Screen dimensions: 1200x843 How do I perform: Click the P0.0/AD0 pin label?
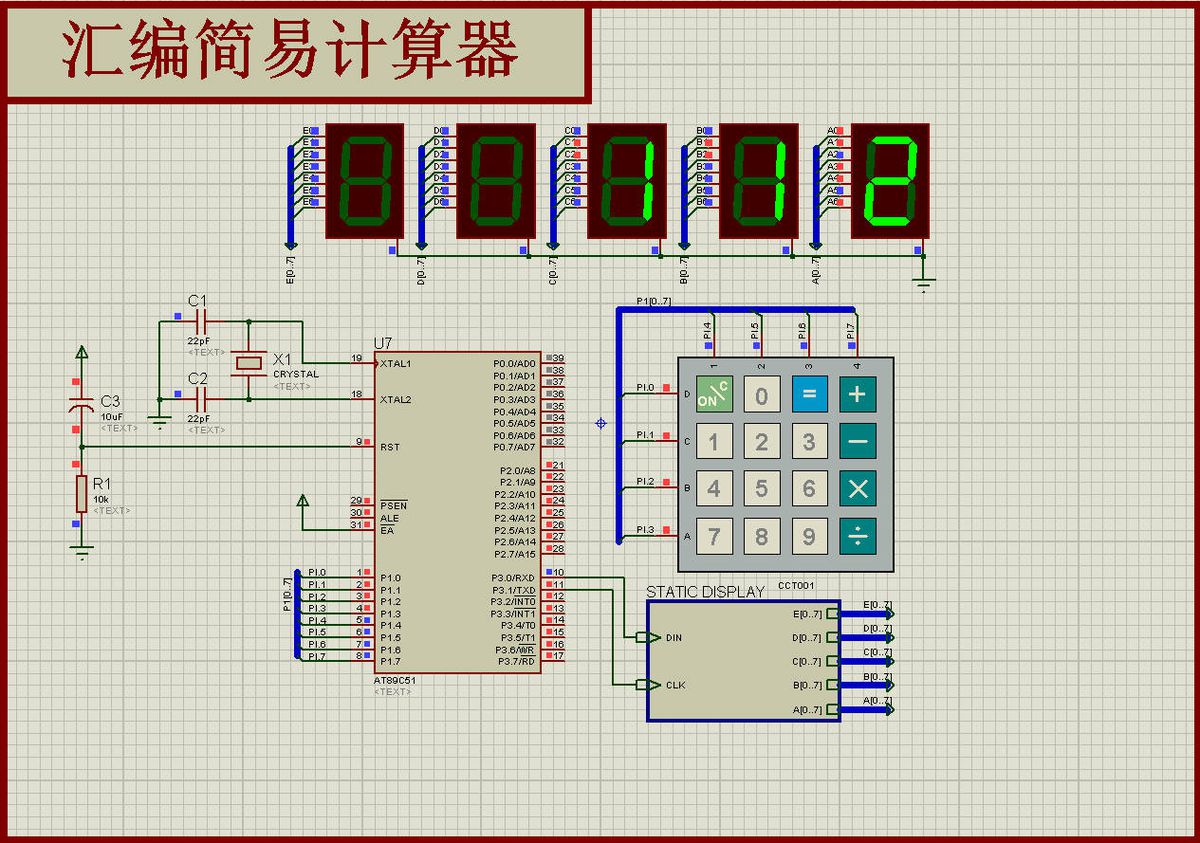click(515, 363)
